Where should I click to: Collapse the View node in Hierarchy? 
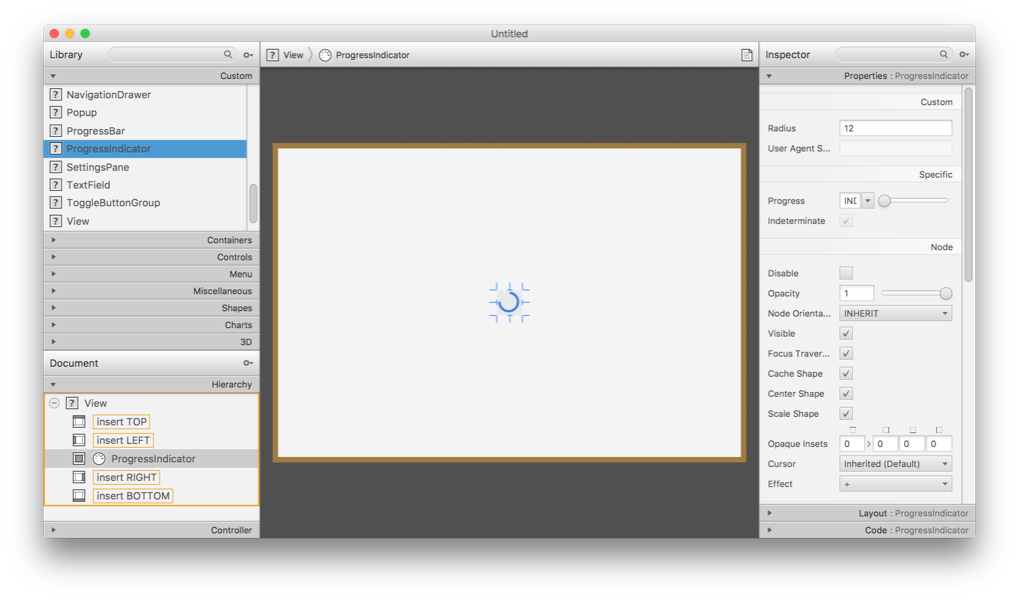pos(55,403)
